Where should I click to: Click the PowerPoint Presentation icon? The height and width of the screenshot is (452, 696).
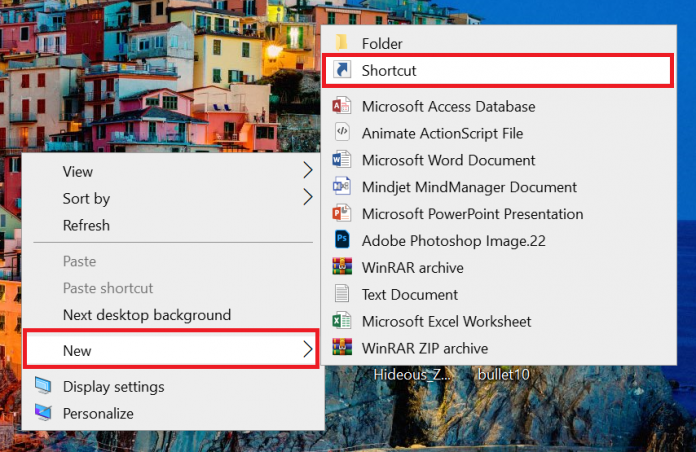click(x=342, y=214)
